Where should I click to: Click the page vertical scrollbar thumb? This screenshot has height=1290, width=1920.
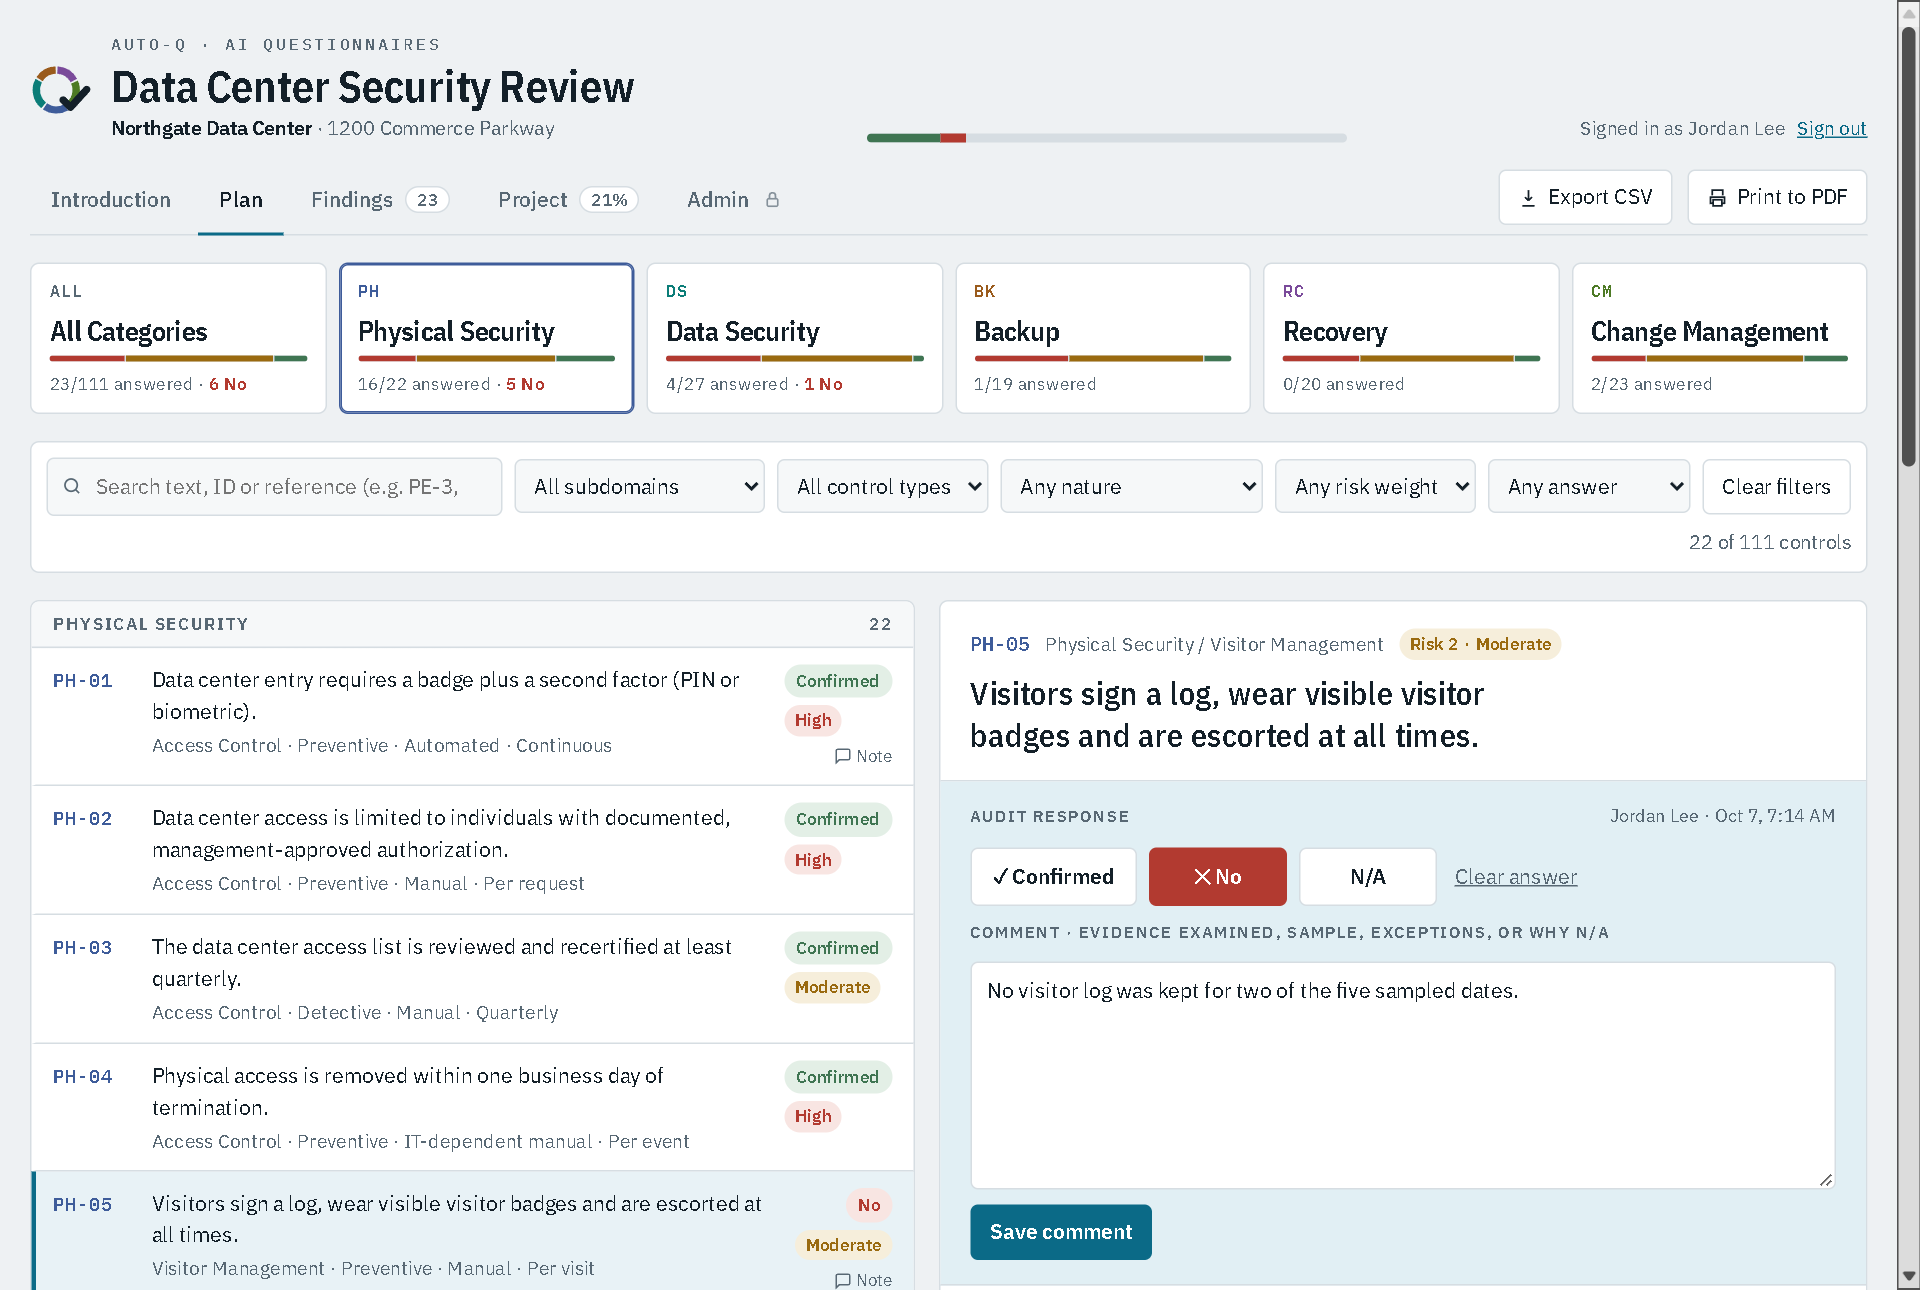click(x=1909, y=245)
